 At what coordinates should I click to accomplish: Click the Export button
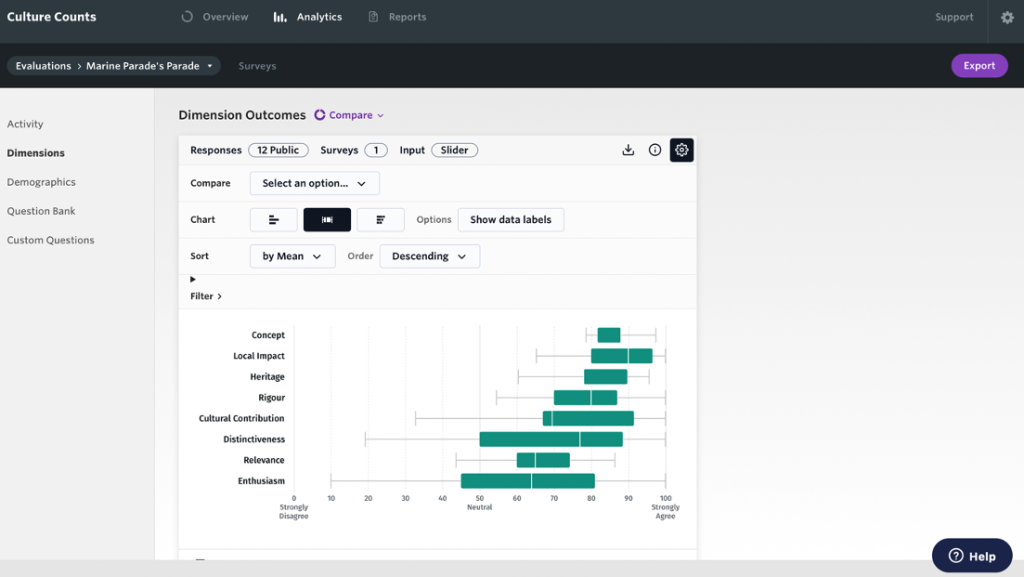pyautogui.click(x=978, y=65)
